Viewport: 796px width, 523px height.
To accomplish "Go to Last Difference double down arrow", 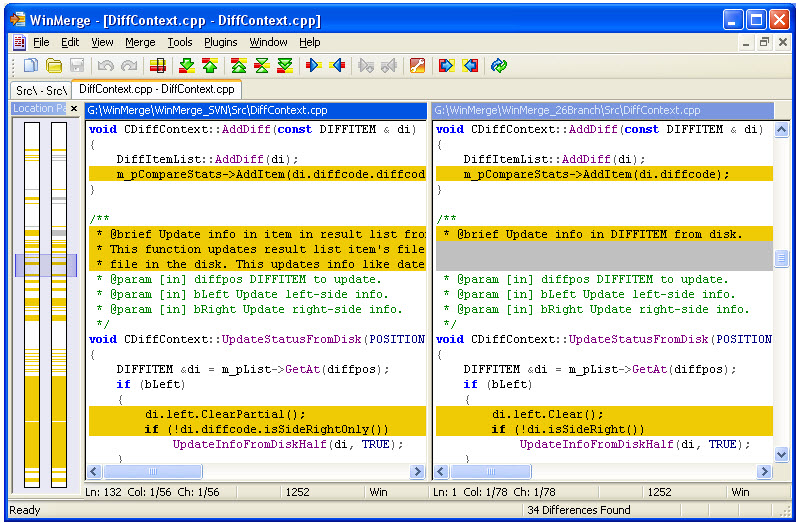I will pos(285,66).
